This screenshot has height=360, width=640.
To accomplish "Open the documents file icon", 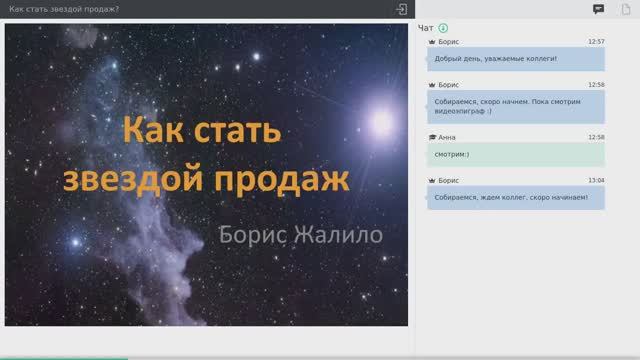I will pyautogui.click(x=626, y=9).
